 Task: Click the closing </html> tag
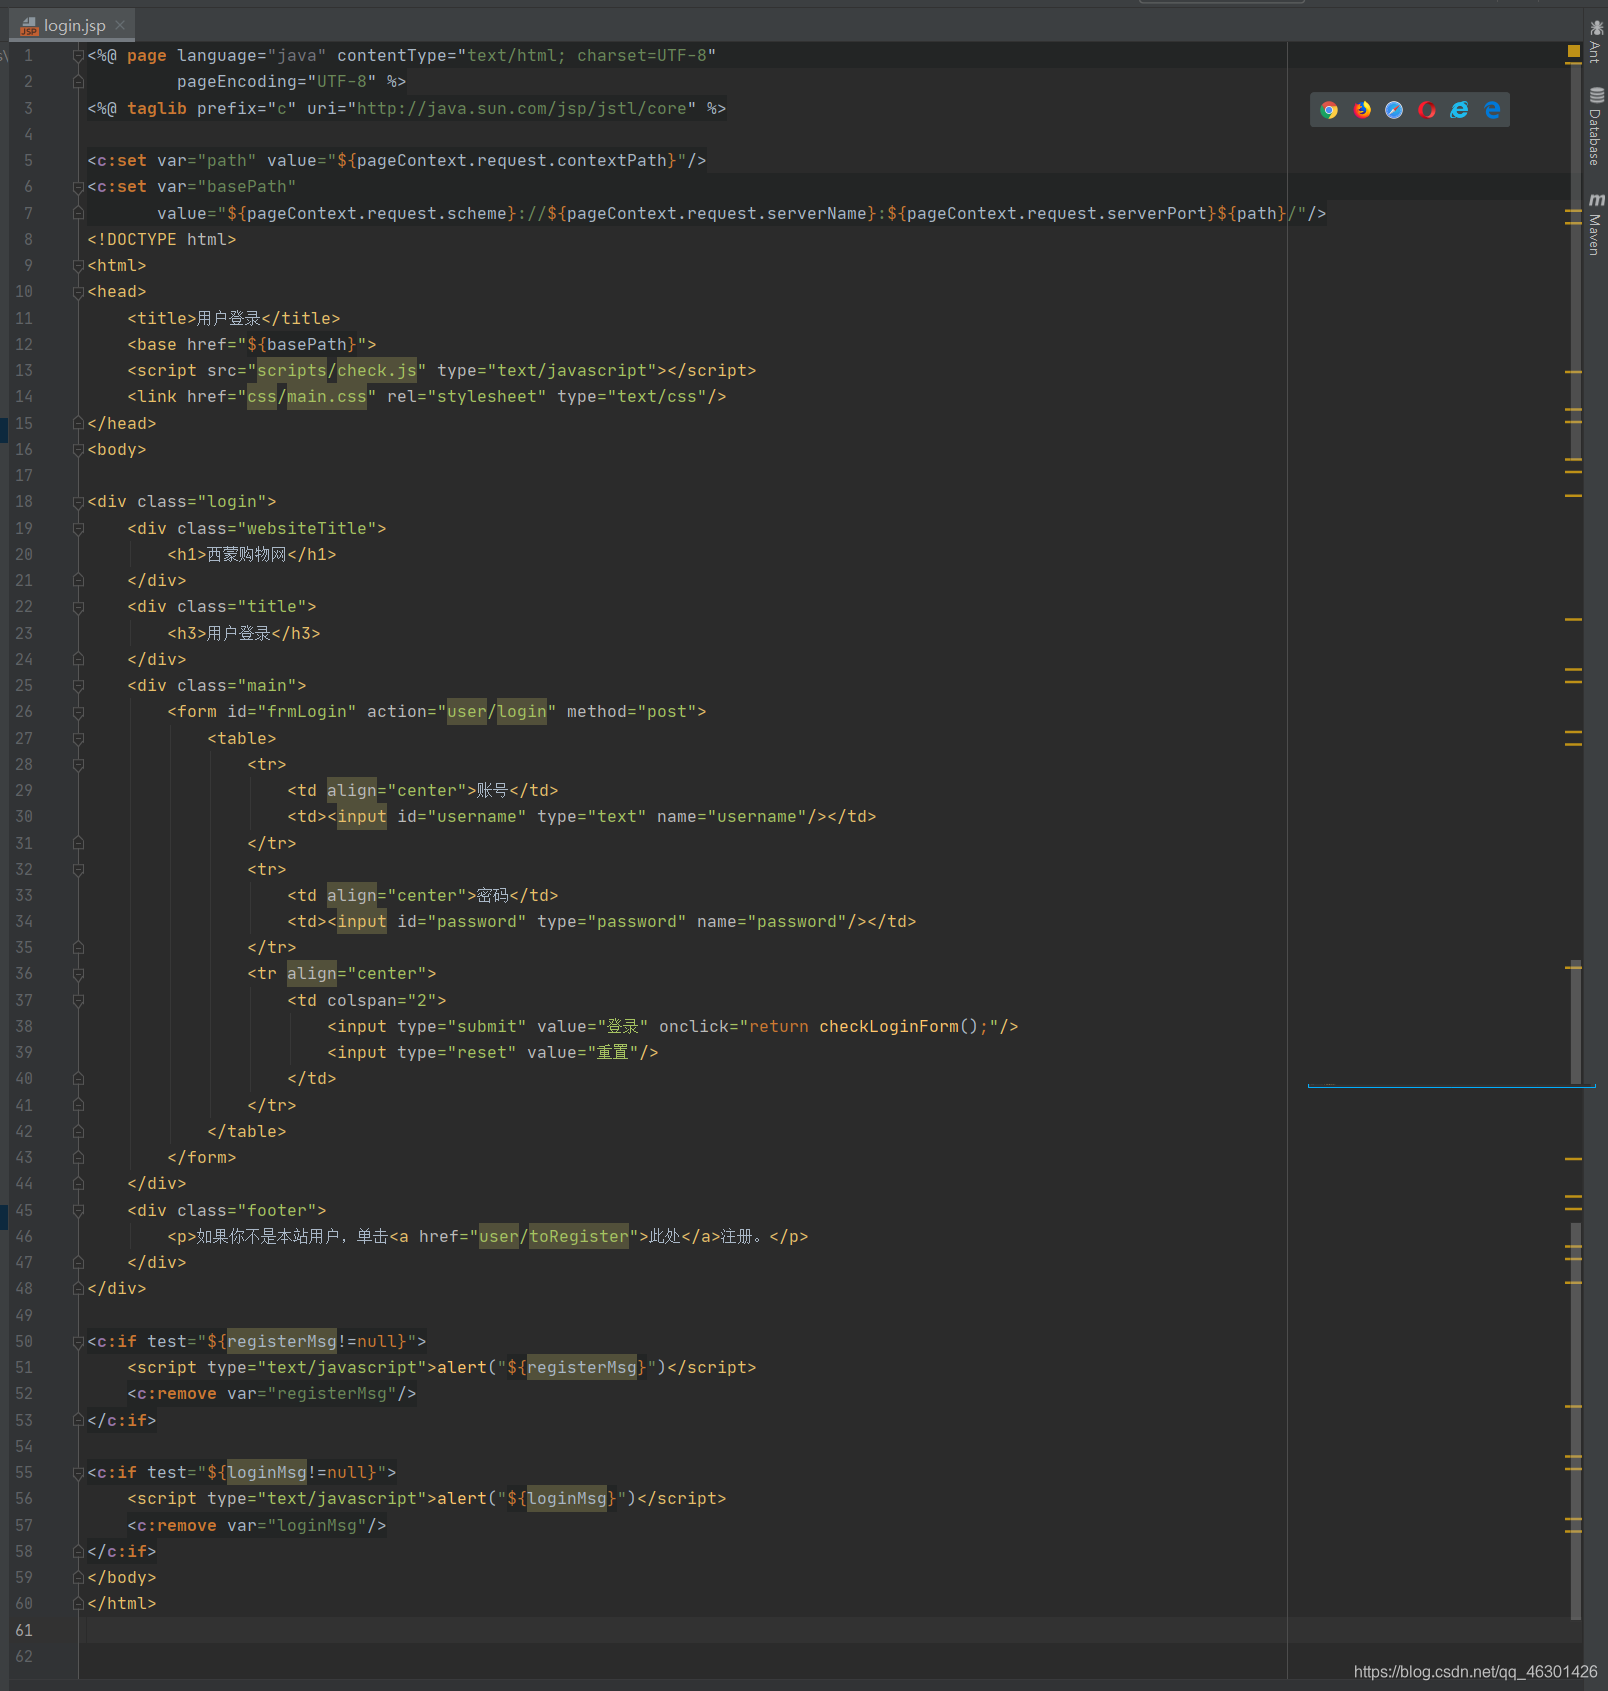[x=122, y=1604]
